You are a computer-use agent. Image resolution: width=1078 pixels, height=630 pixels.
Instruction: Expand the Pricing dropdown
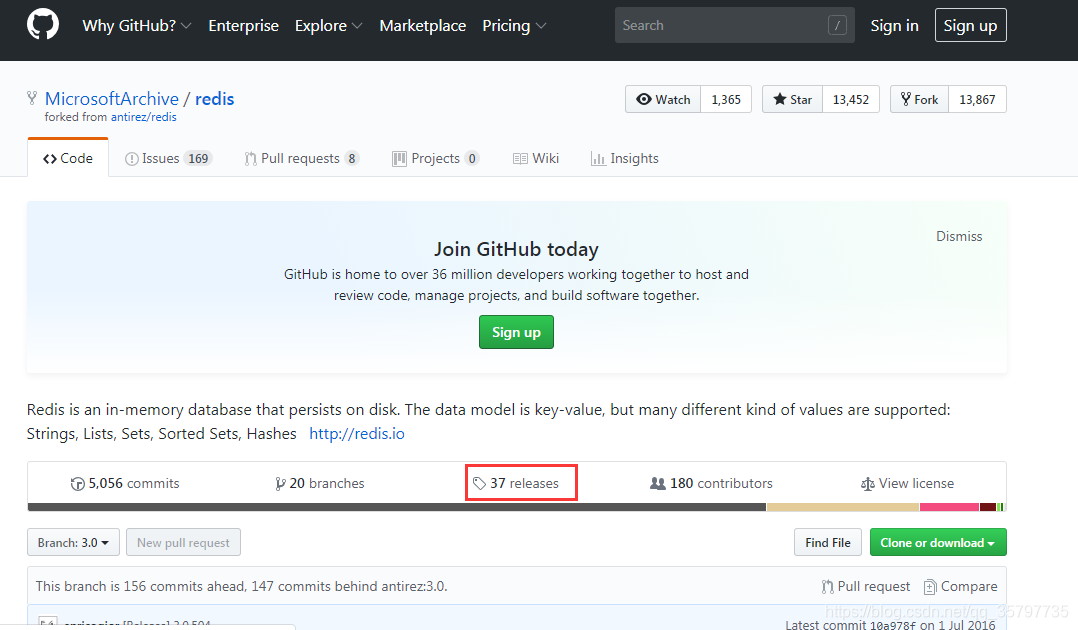click(514, 25)
